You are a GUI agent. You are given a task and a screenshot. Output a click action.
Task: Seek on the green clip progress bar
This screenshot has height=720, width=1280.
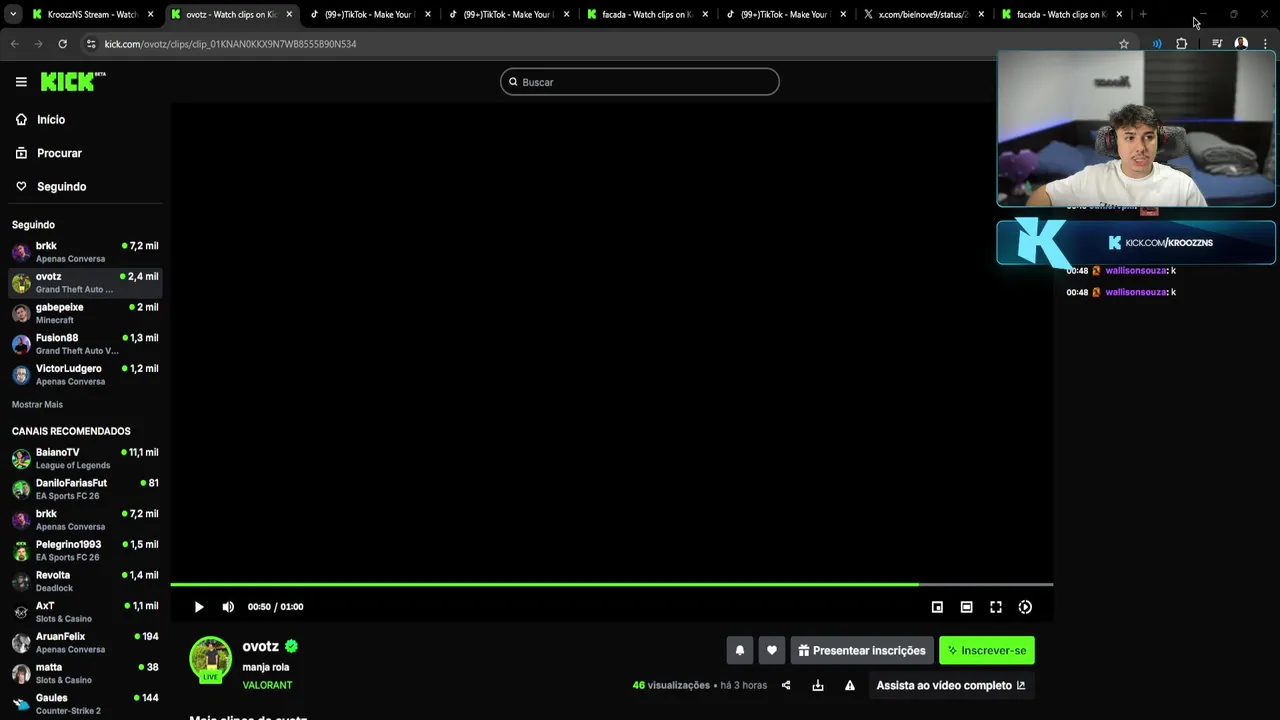[611, 584]
